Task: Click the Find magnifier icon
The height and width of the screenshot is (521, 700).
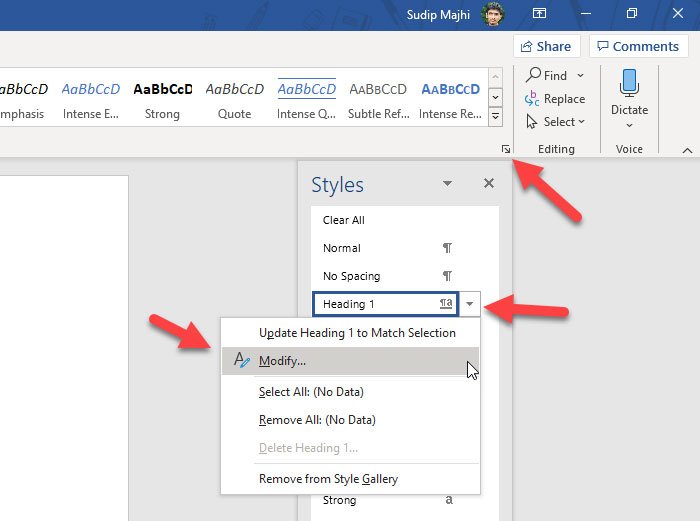Action: pos(534,75)
